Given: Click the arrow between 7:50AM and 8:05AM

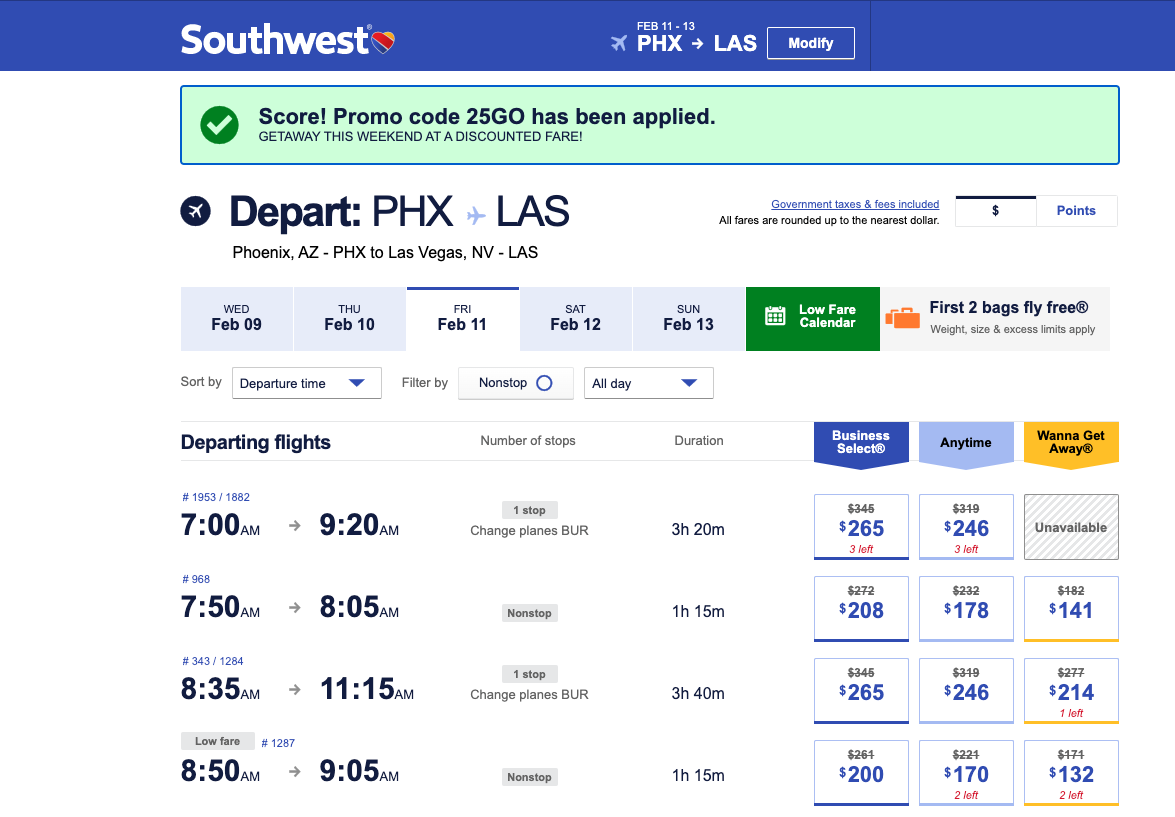Looking at the screenshot, I should [295, 607].
